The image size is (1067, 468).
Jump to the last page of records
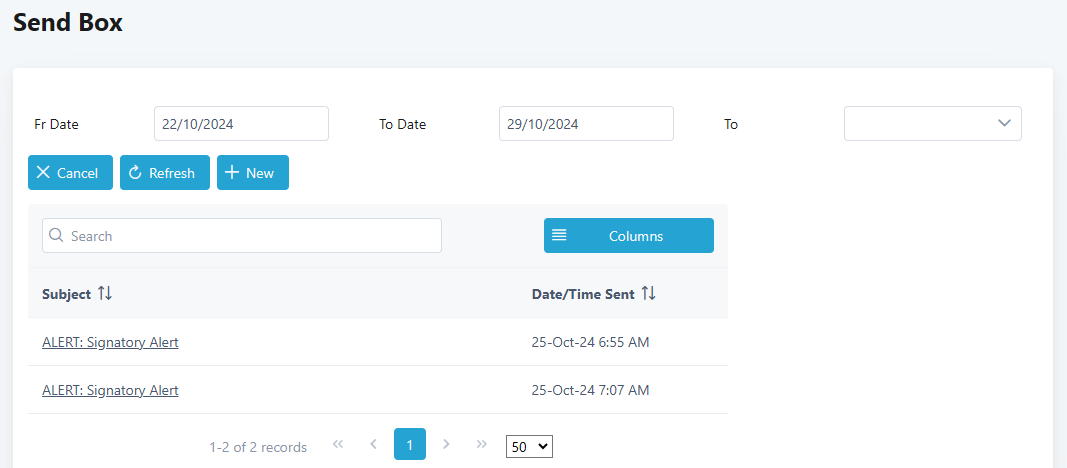pos(482,444)
